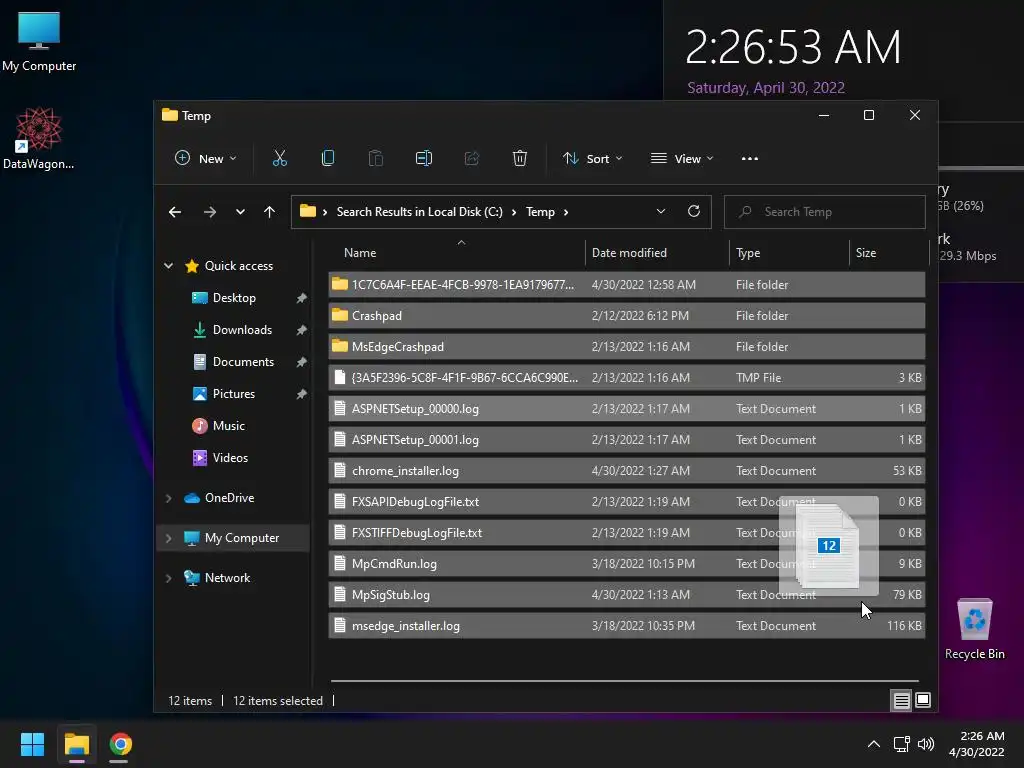The width and height of the screenshot is (1024, 768).
Task: Select Recycle Bin on desktop
Action: coord(974,628)
